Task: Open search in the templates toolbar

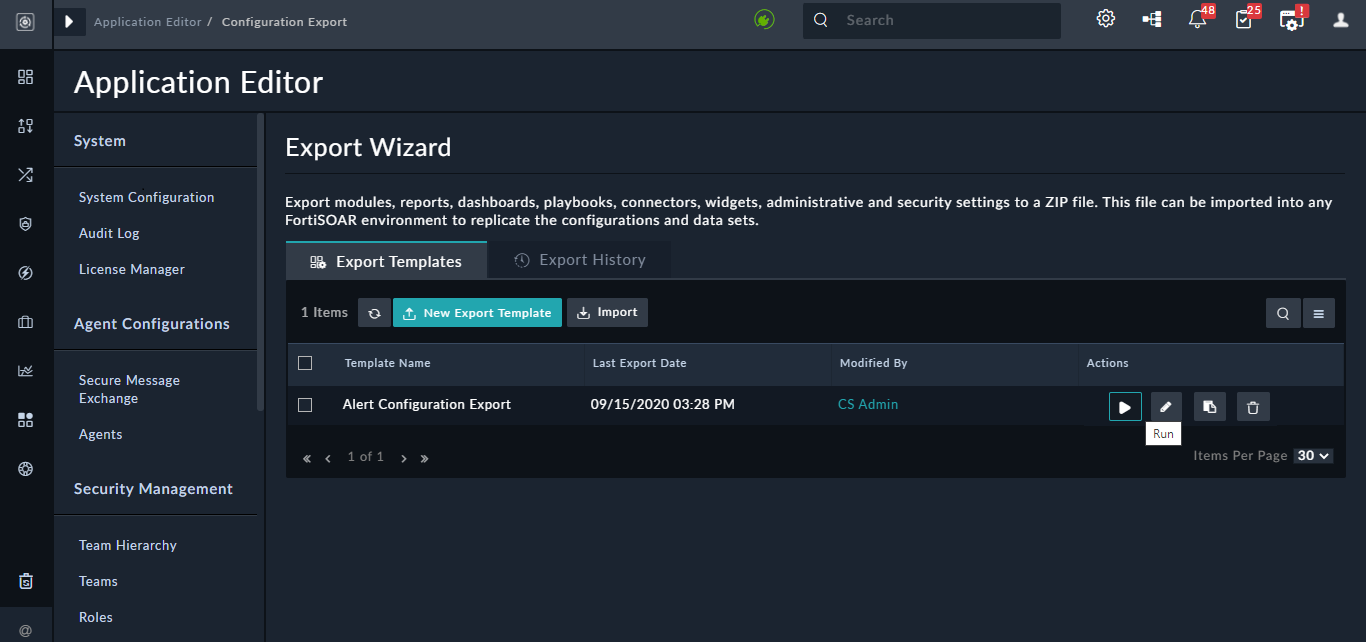Action: click(1283, 312)
